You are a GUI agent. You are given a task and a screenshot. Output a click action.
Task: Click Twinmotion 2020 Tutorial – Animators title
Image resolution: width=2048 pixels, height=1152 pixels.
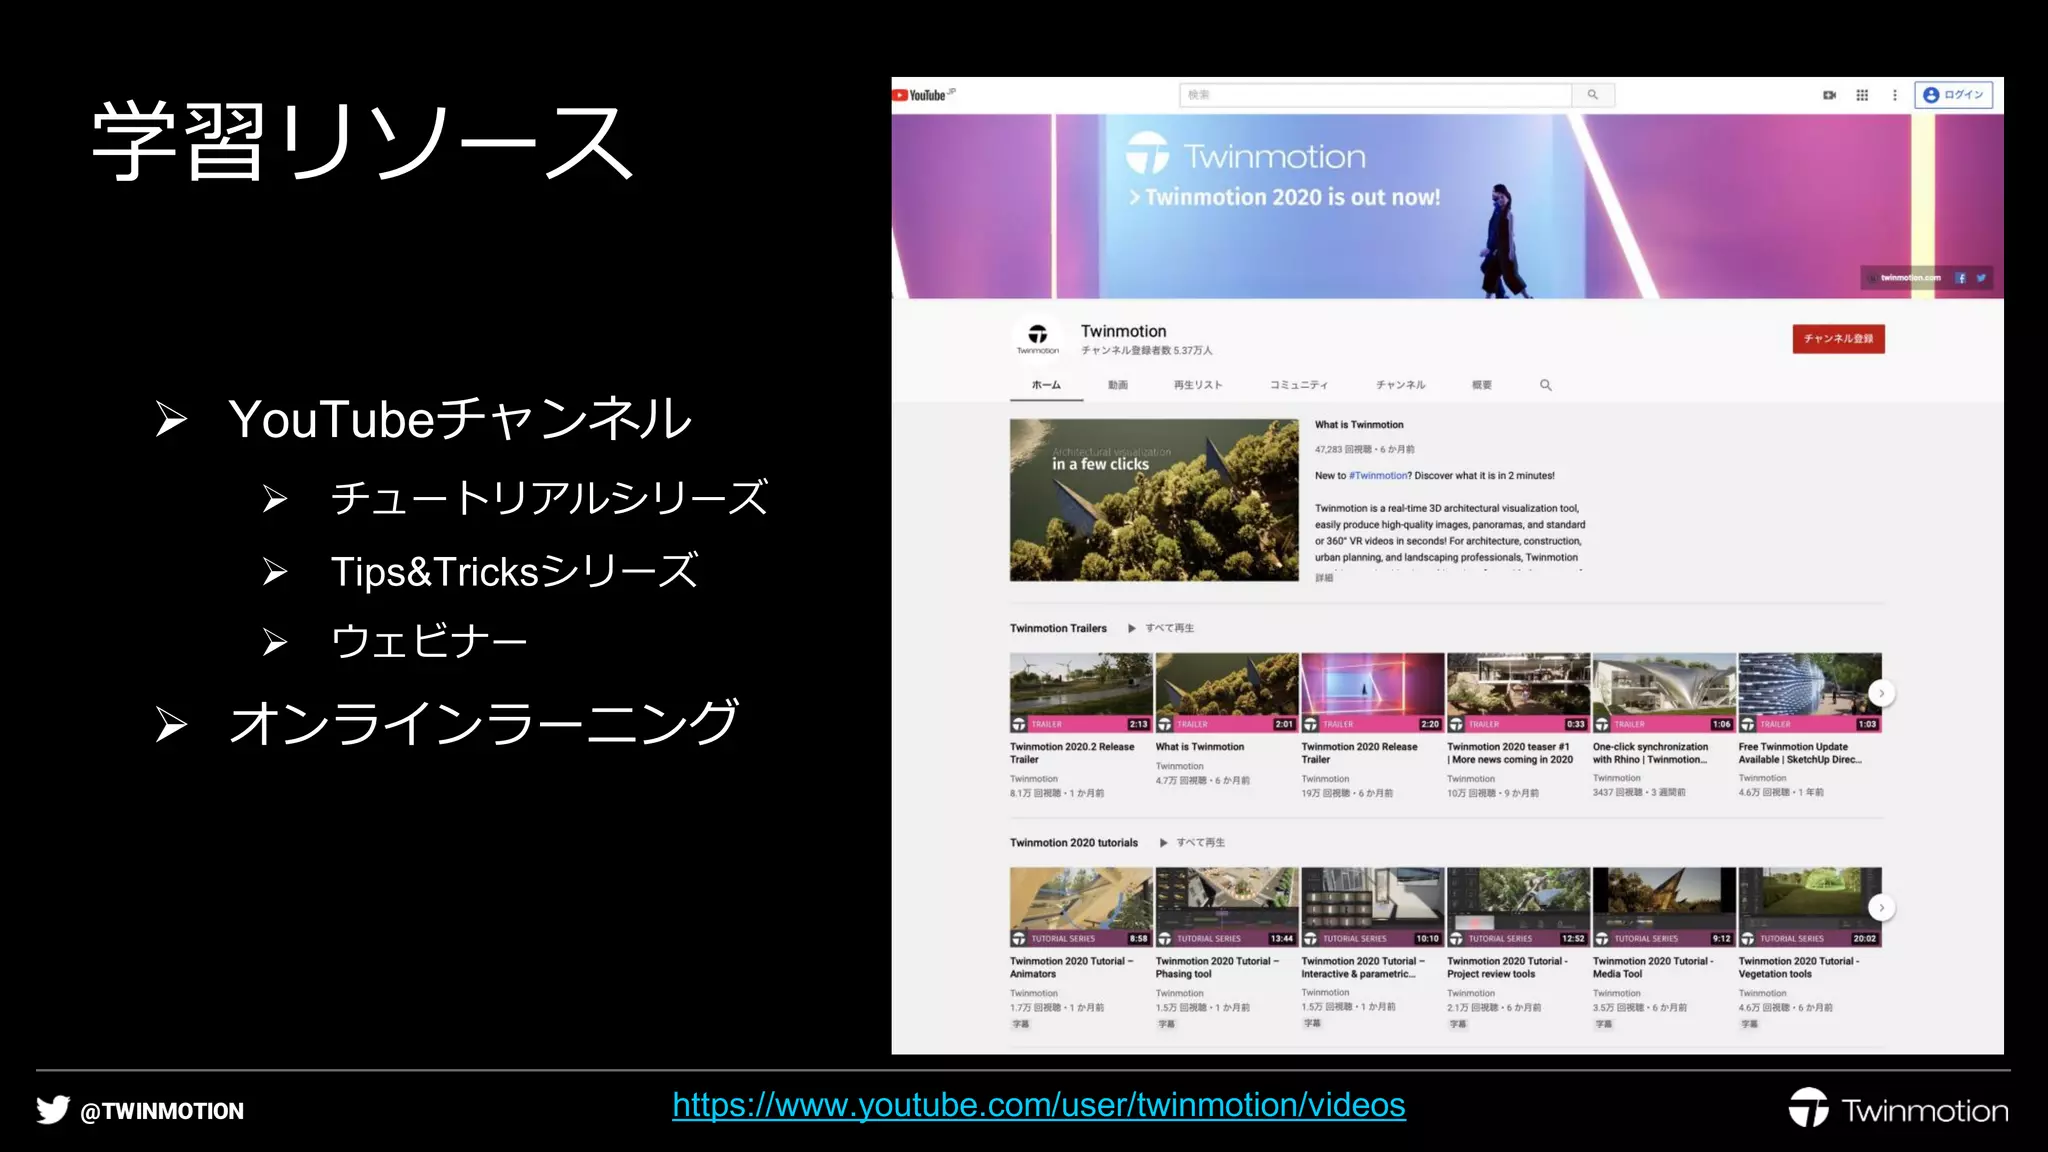[1072, 967]
